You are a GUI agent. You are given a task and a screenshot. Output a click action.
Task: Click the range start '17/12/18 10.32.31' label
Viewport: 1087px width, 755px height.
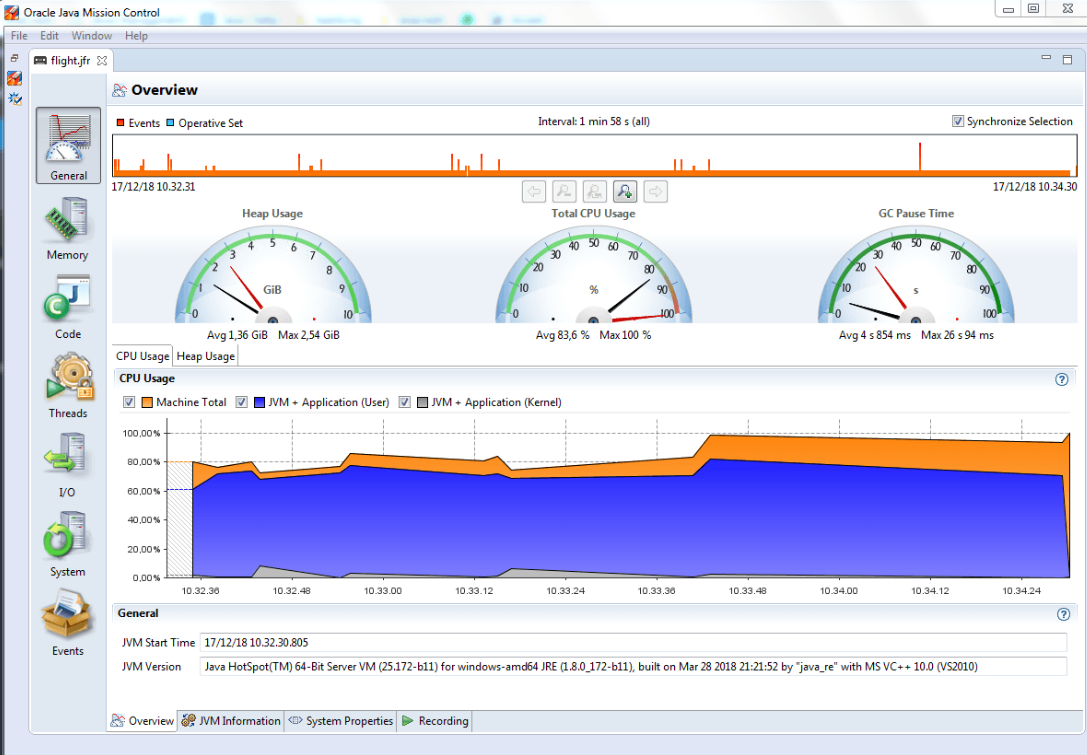pos(153,186)
